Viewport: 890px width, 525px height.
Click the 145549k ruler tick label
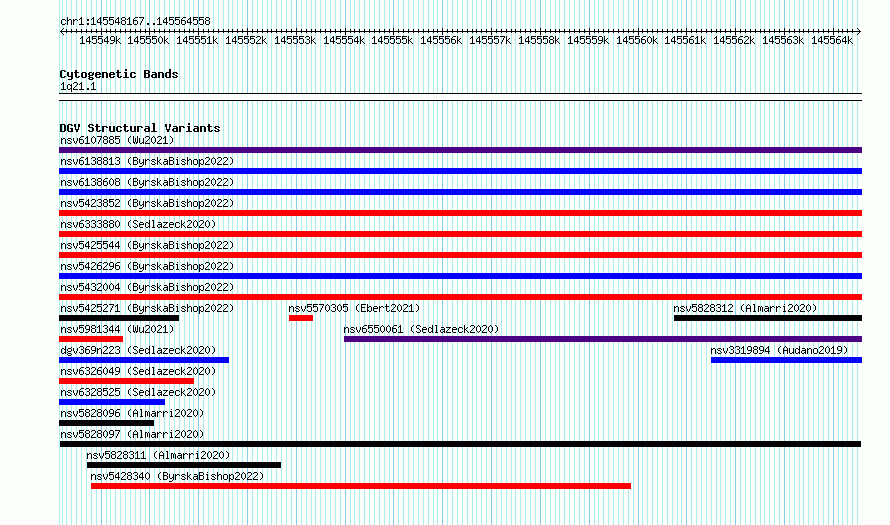coord(100,40)
